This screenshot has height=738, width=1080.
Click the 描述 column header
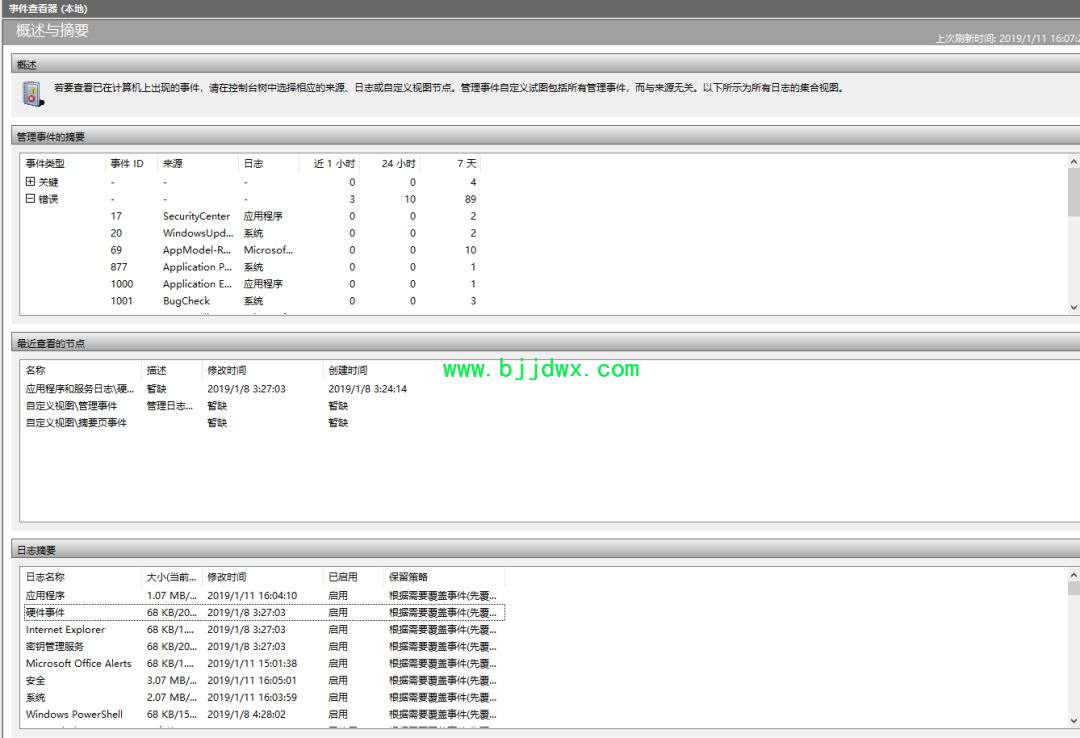point(172,370)
